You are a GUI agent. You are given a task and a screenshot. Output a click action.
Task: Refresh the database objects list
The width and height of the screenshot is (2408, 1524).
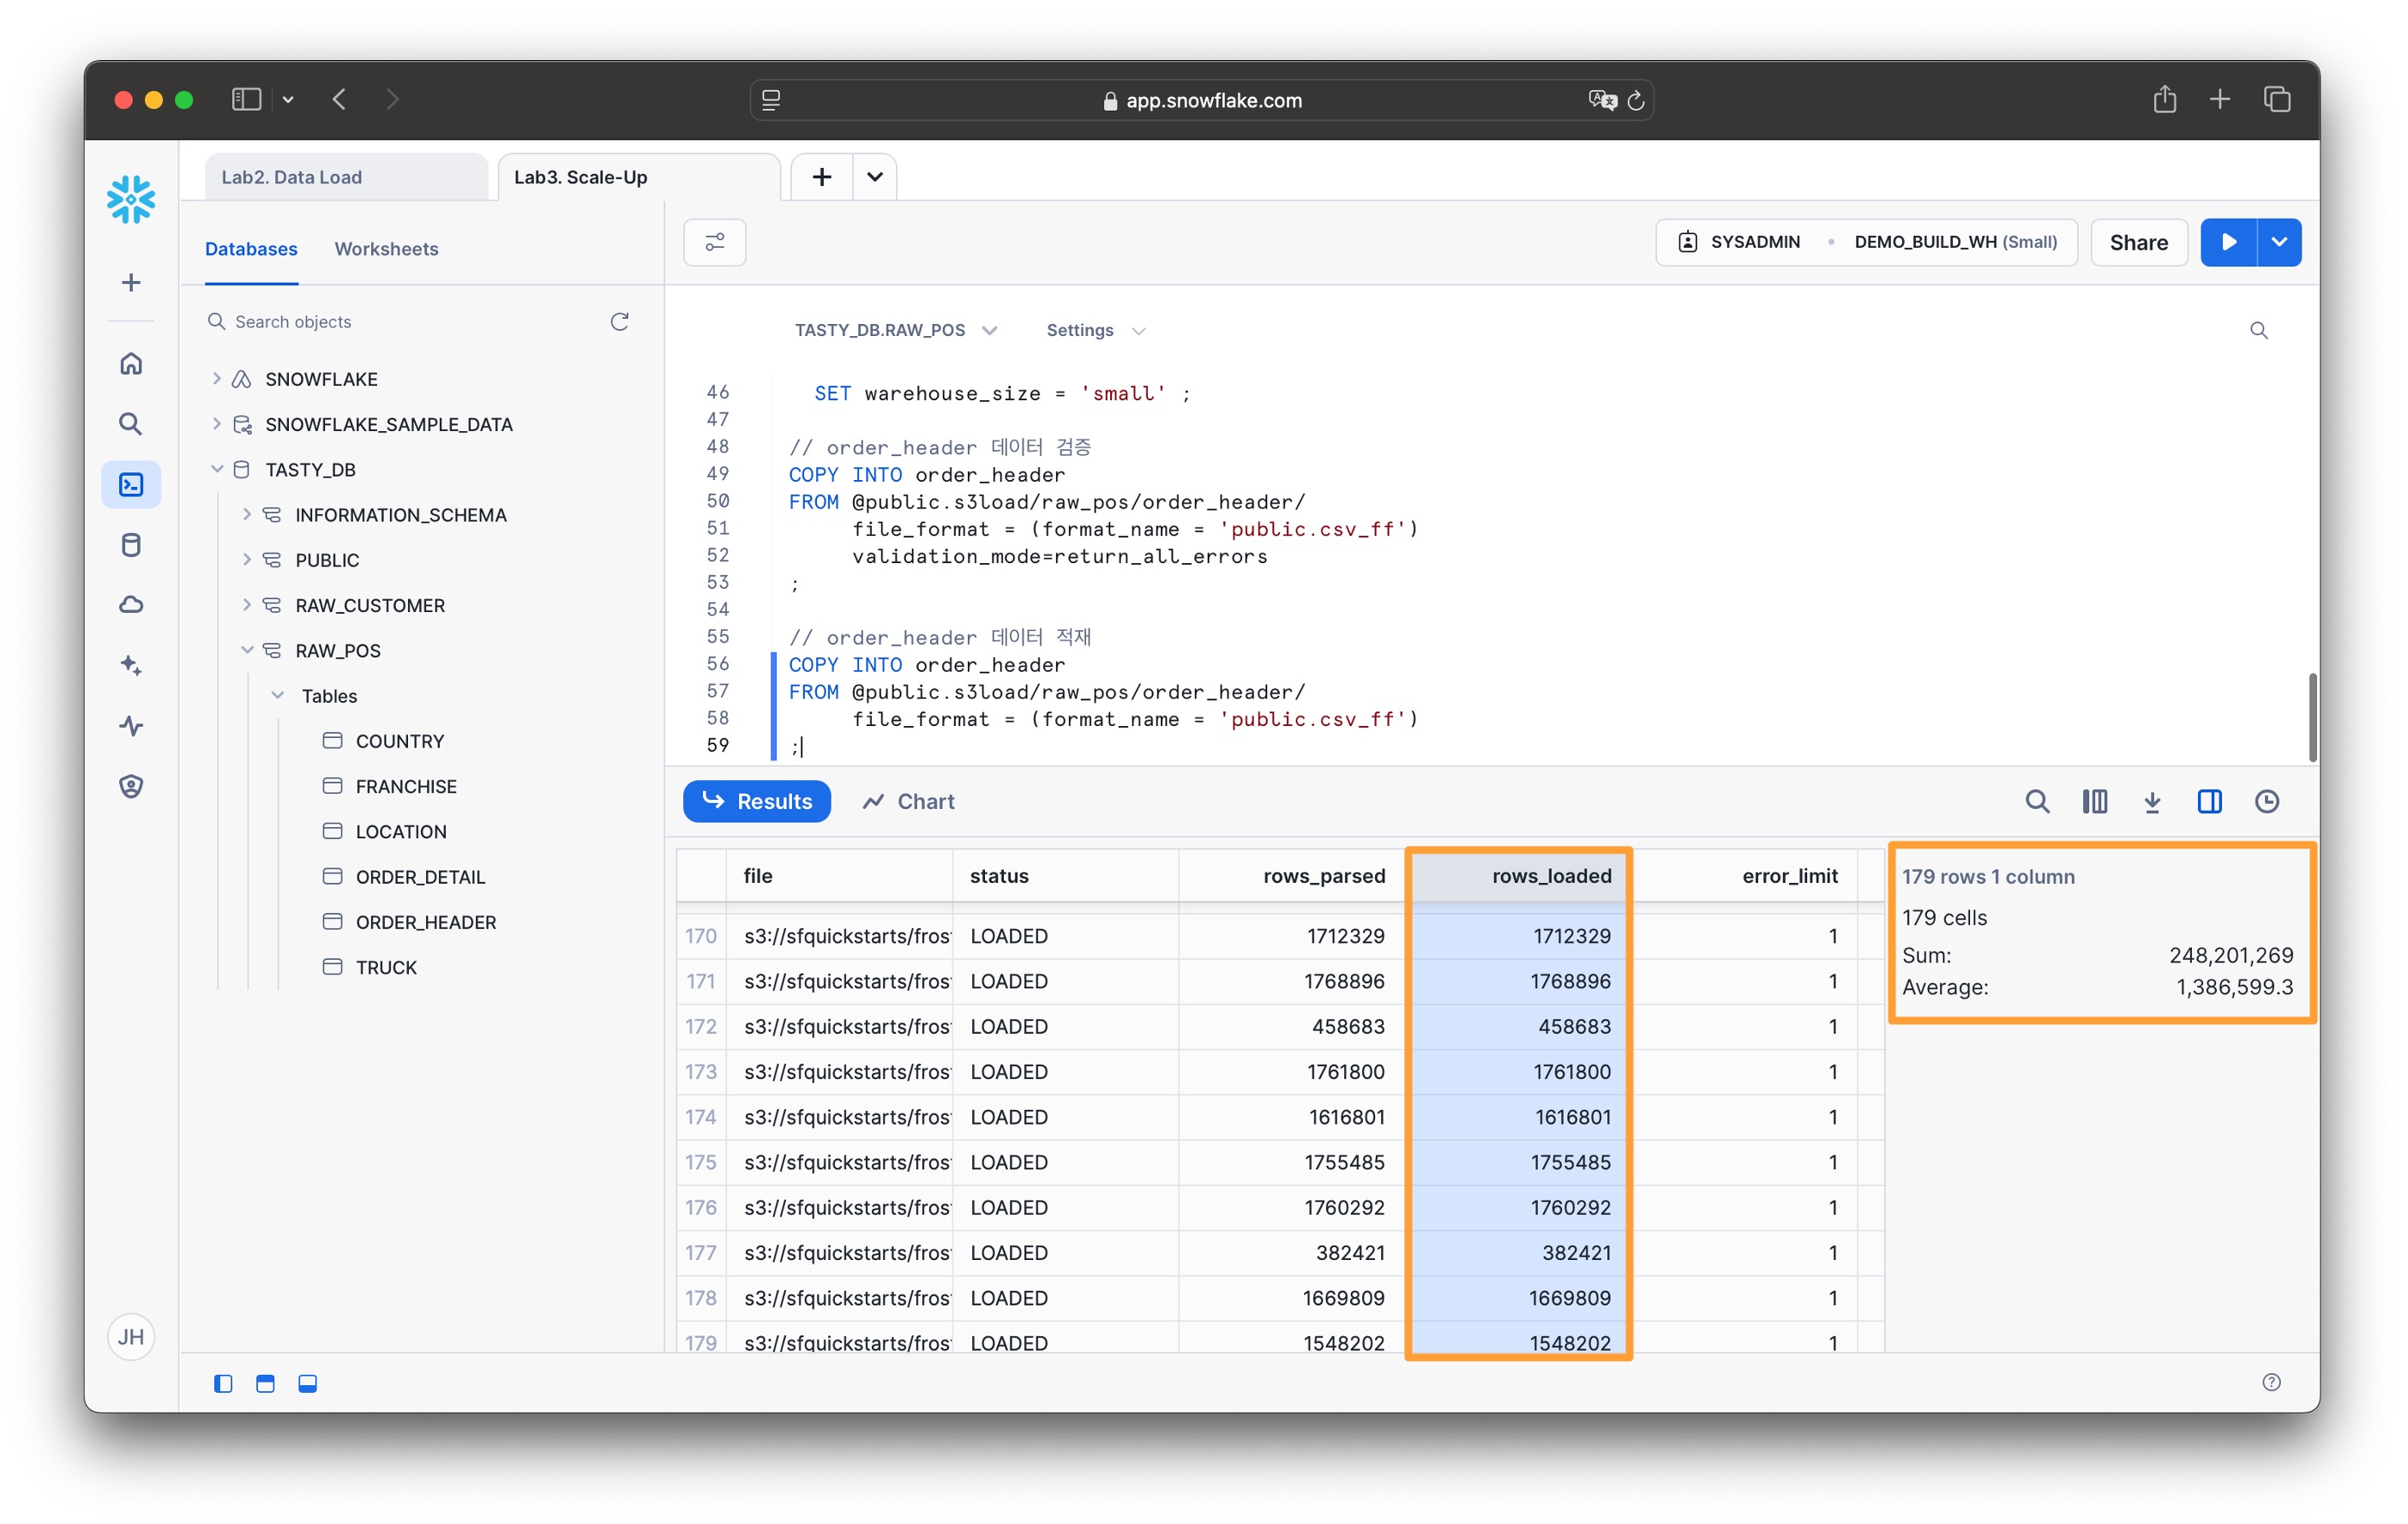(x=620, y=322)
